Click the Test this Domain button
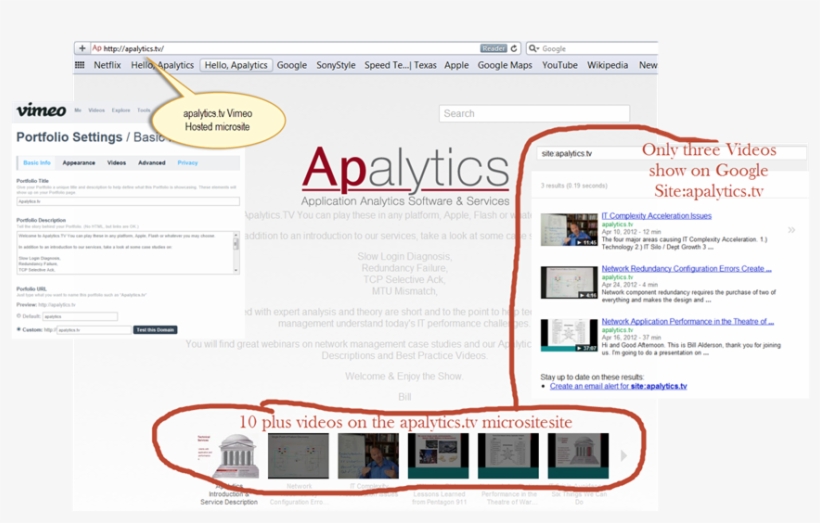Screen dimensions: 820x523 (x=155, y=330)
